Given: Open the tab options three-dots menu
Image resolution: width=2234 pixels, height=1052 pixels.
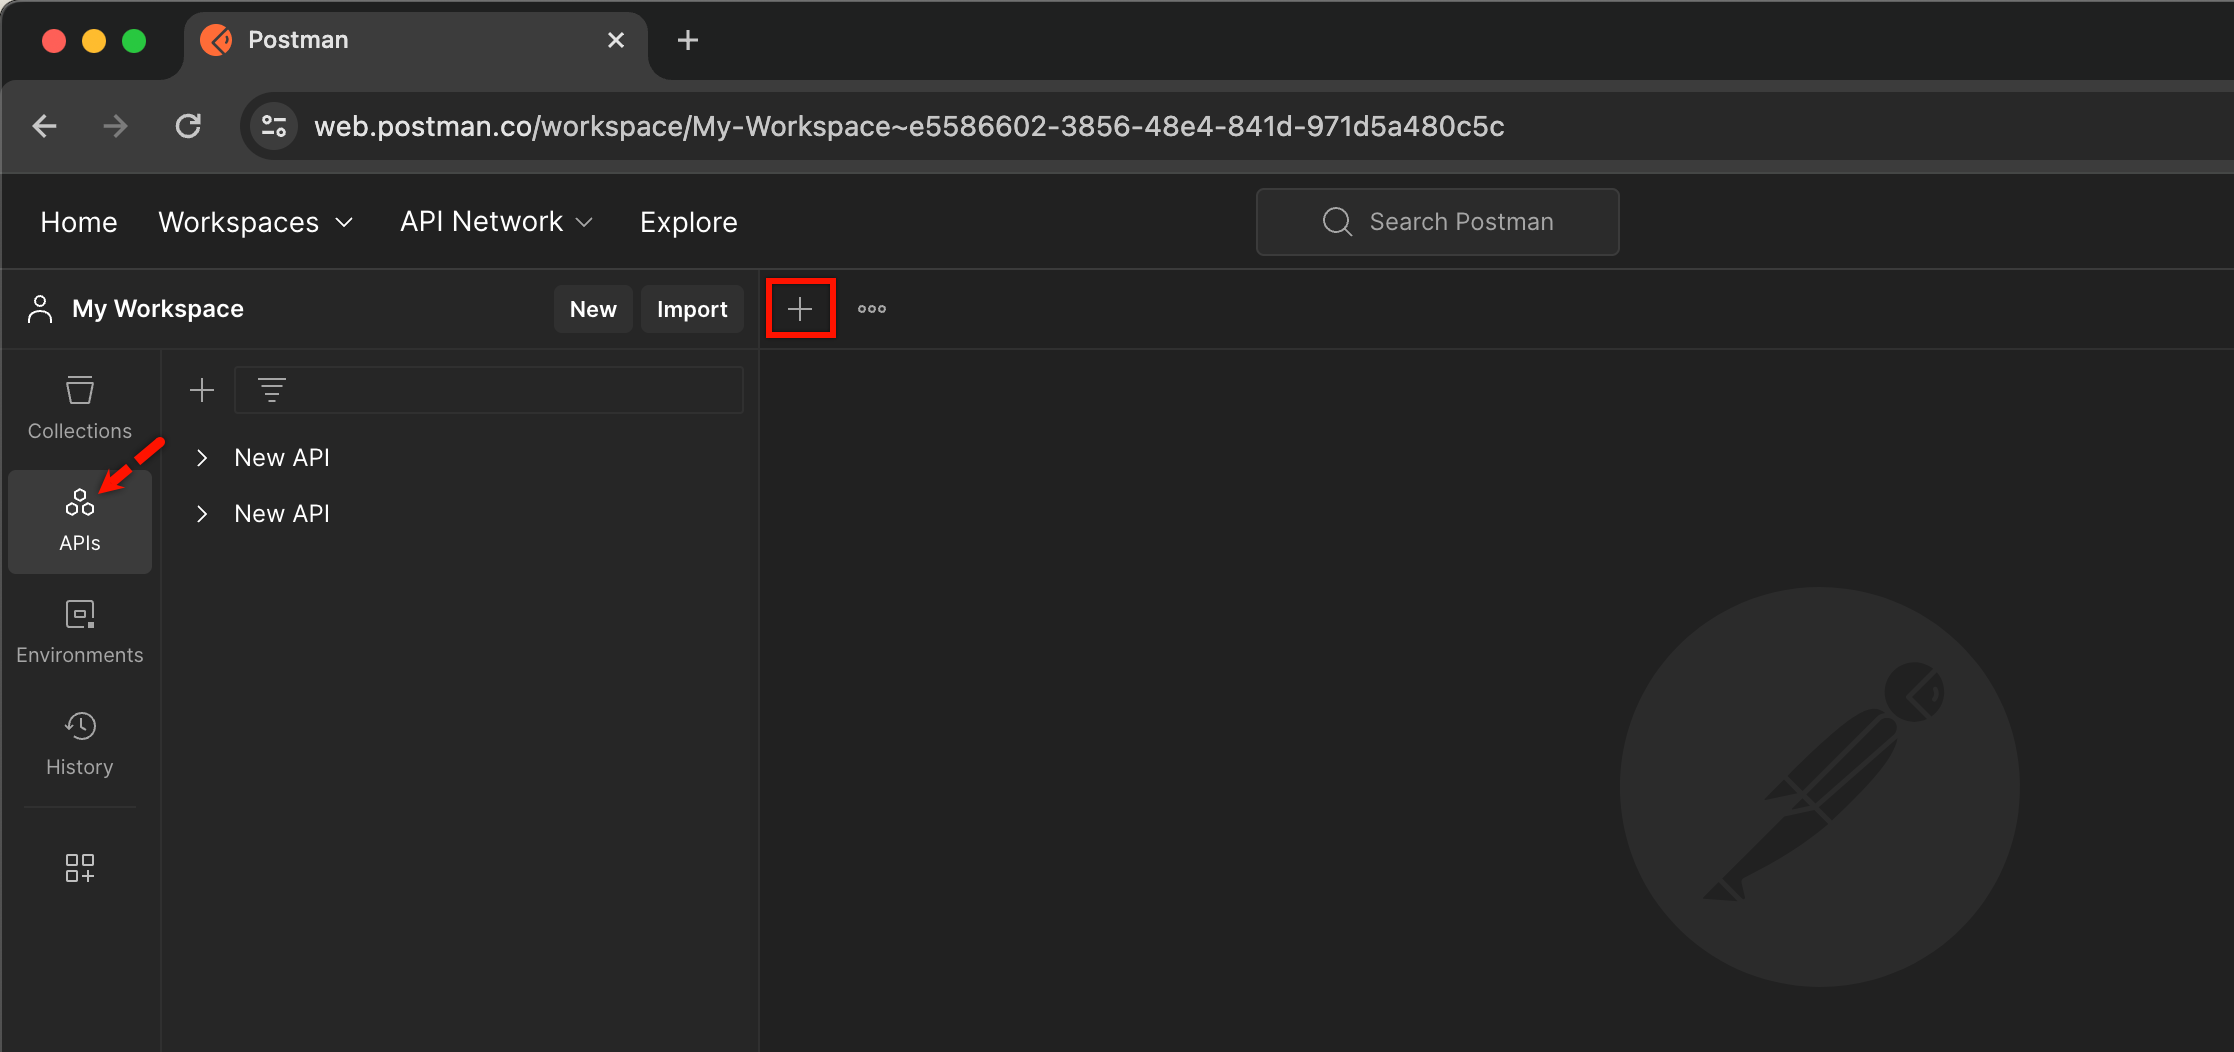Looking at the screenshot, I should [872, 309].
